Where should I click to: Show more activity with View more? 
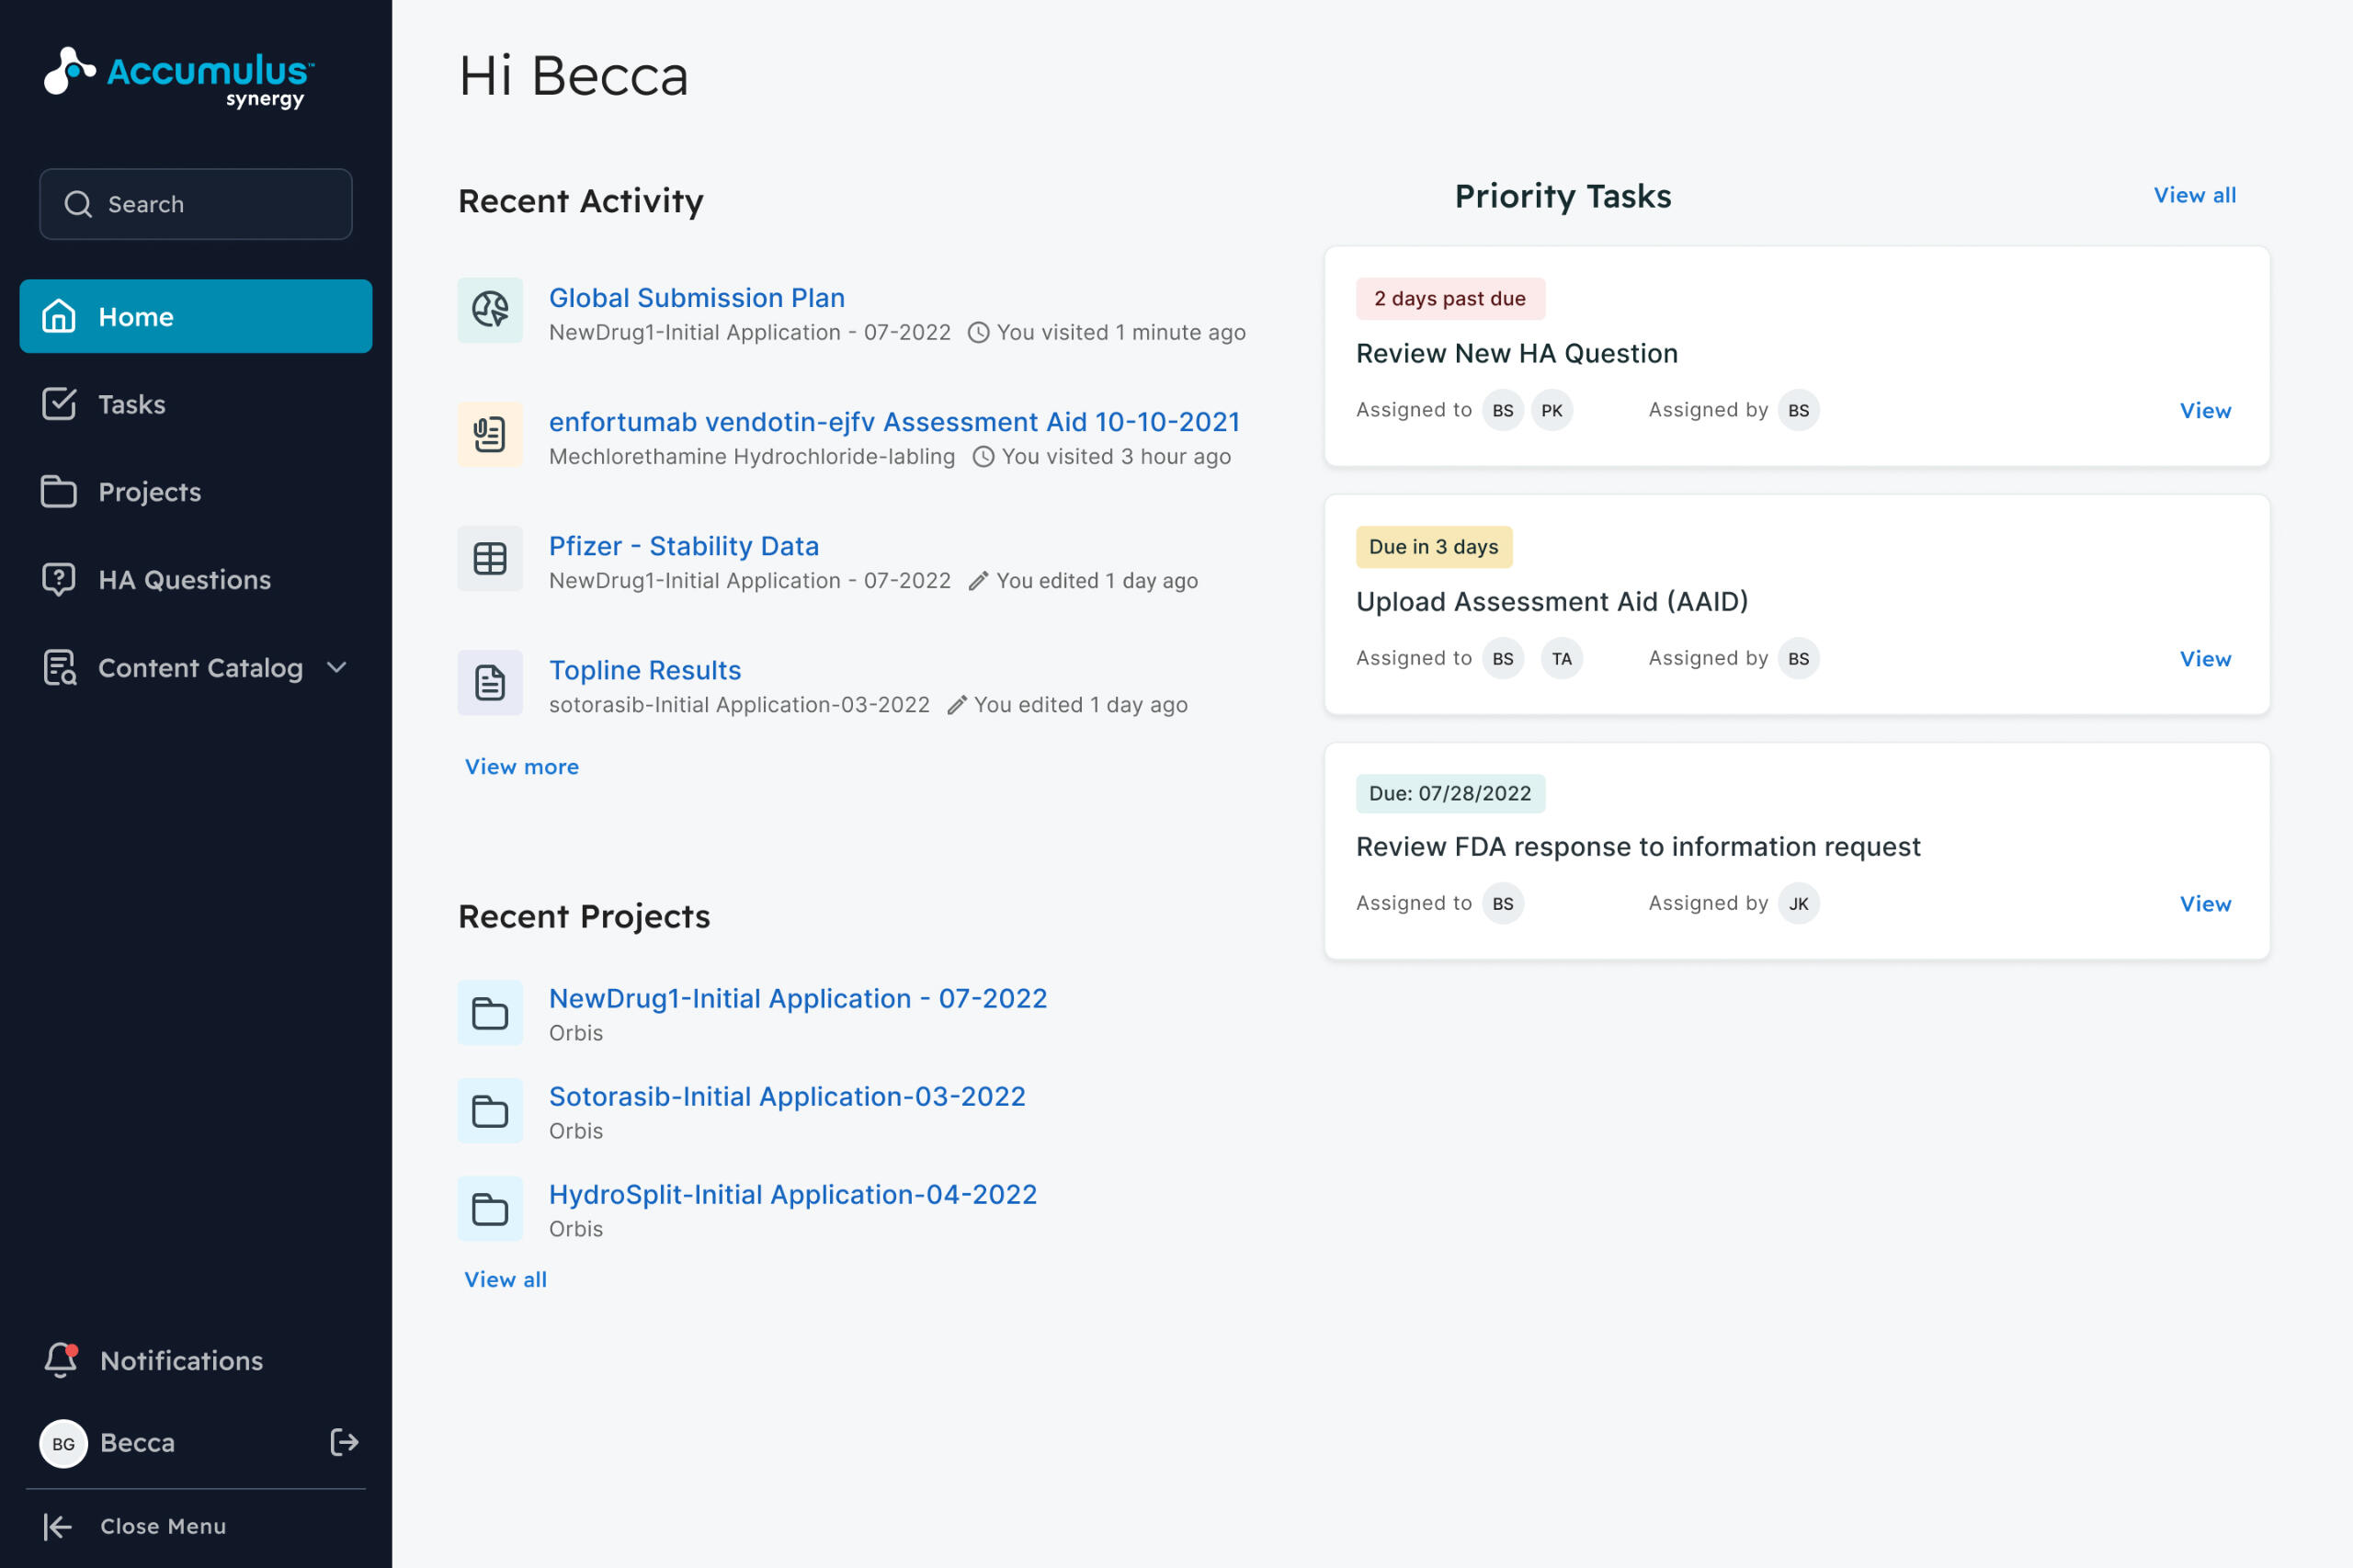[x=521, y=766]
